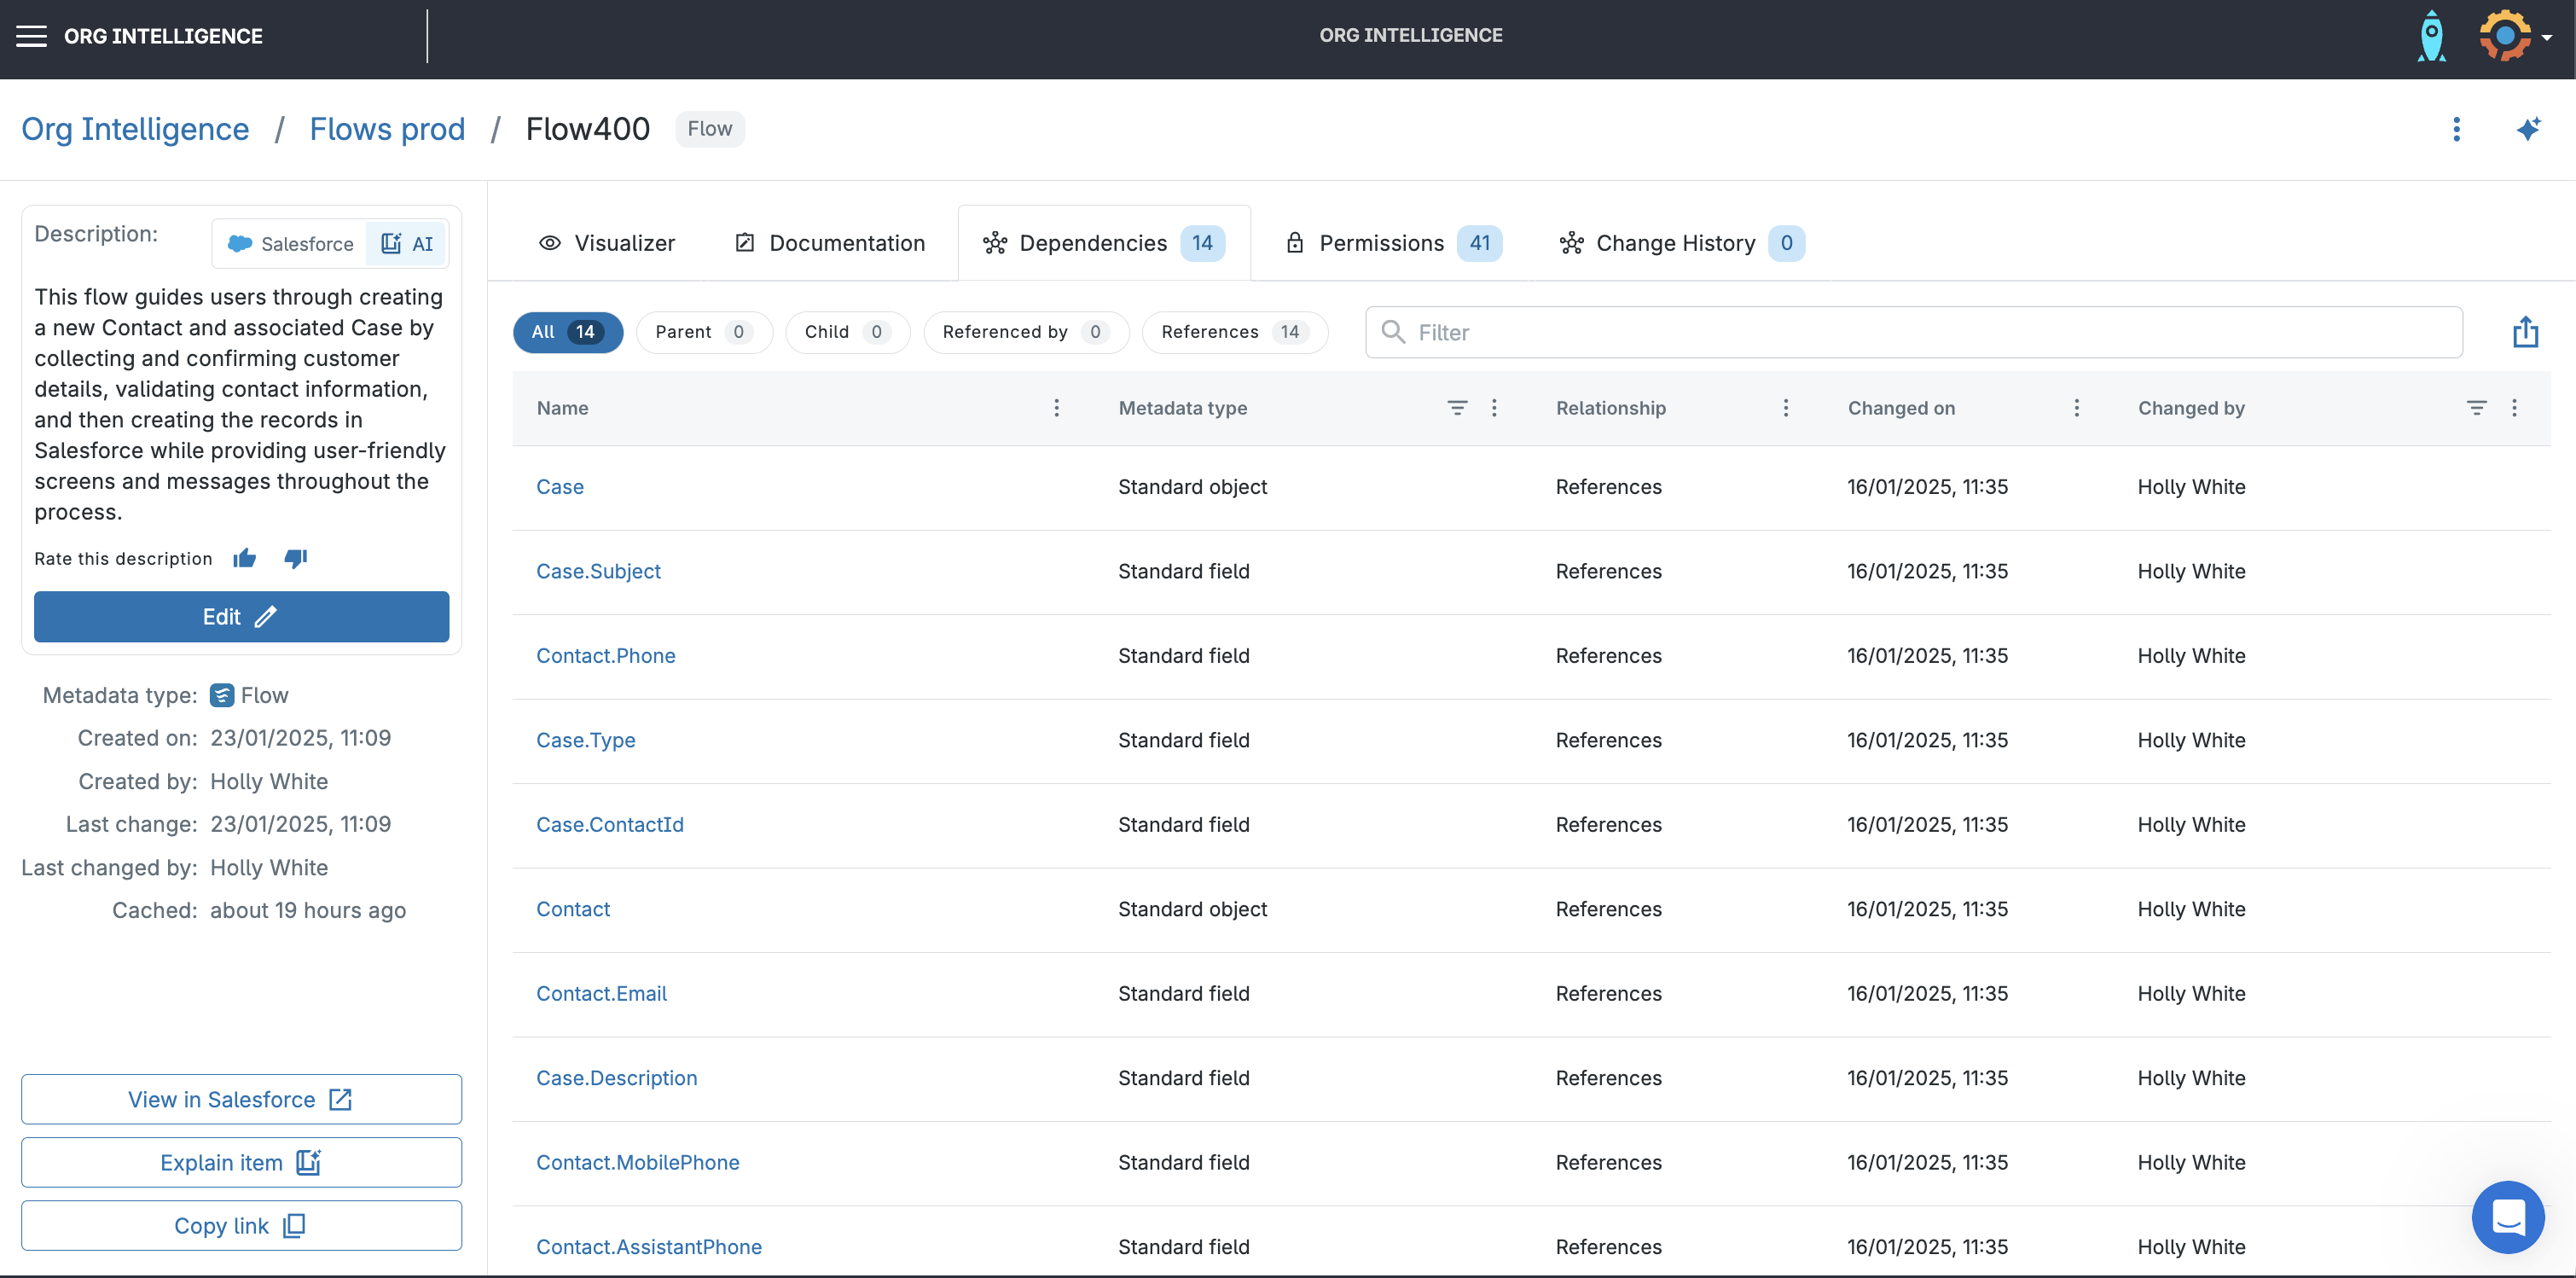Click the sparkle AI icon near Flow400 header
The width and height of the screenshot is (2576, 1278).
[2531, 129]
